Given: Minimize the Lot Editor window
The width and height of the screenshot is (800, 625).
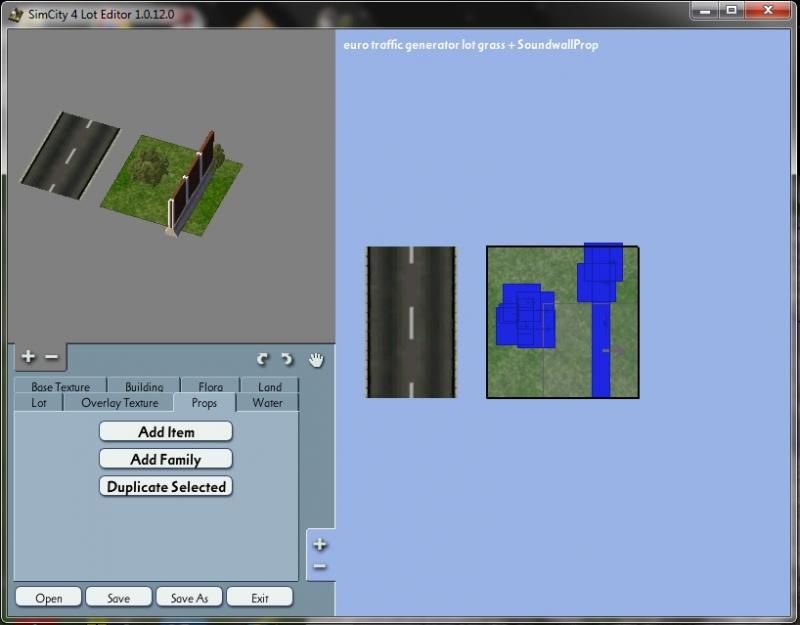Looking at the screenshot, I should tap(705, 10).
